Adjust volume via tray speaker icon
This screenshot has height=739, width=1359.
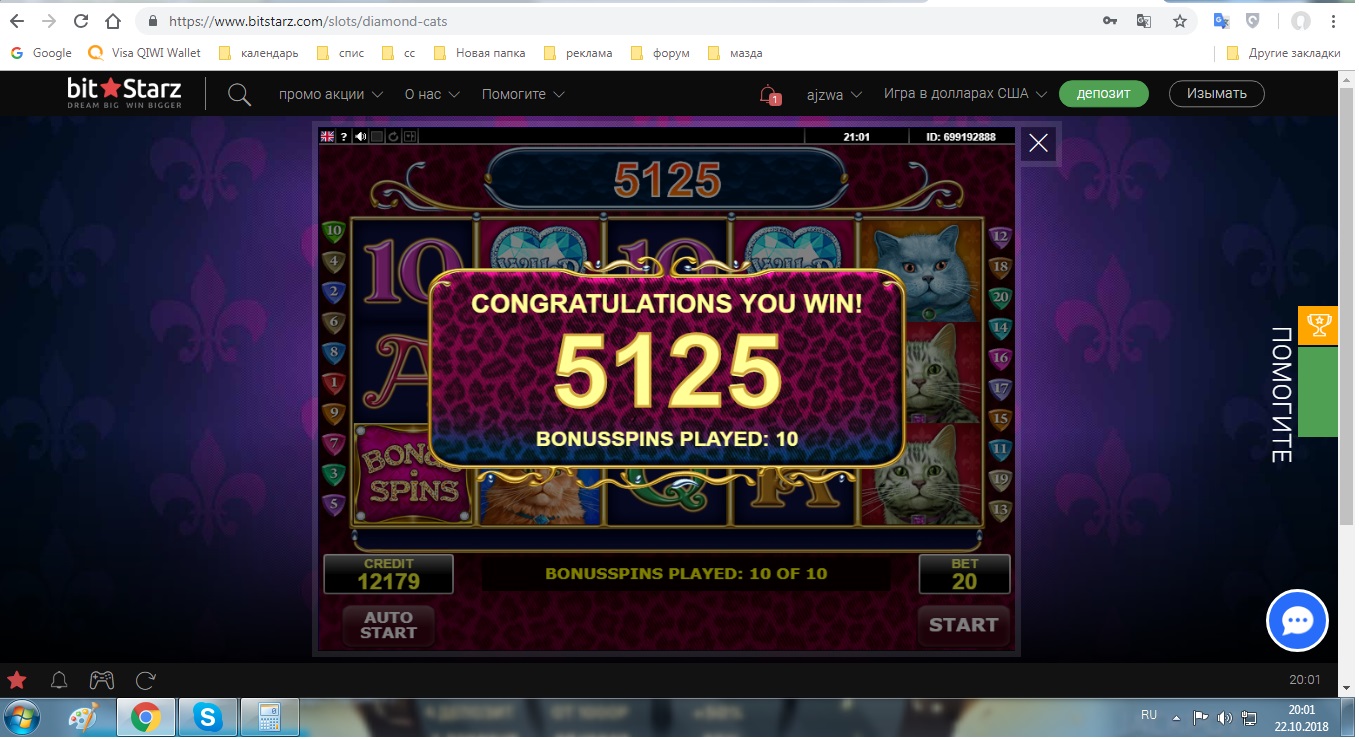(1225, 717)
